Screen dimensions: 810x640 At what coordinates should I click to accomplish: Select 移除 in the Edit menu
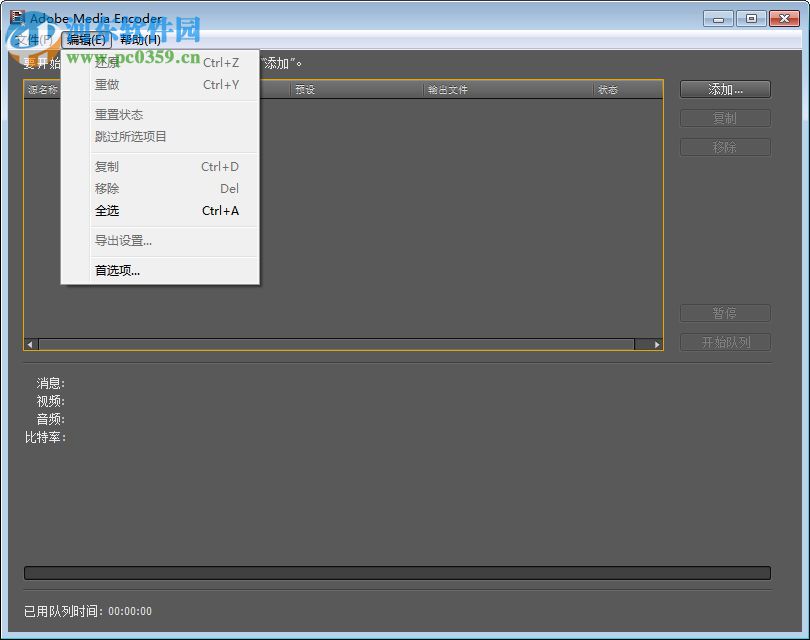(106, 188)
